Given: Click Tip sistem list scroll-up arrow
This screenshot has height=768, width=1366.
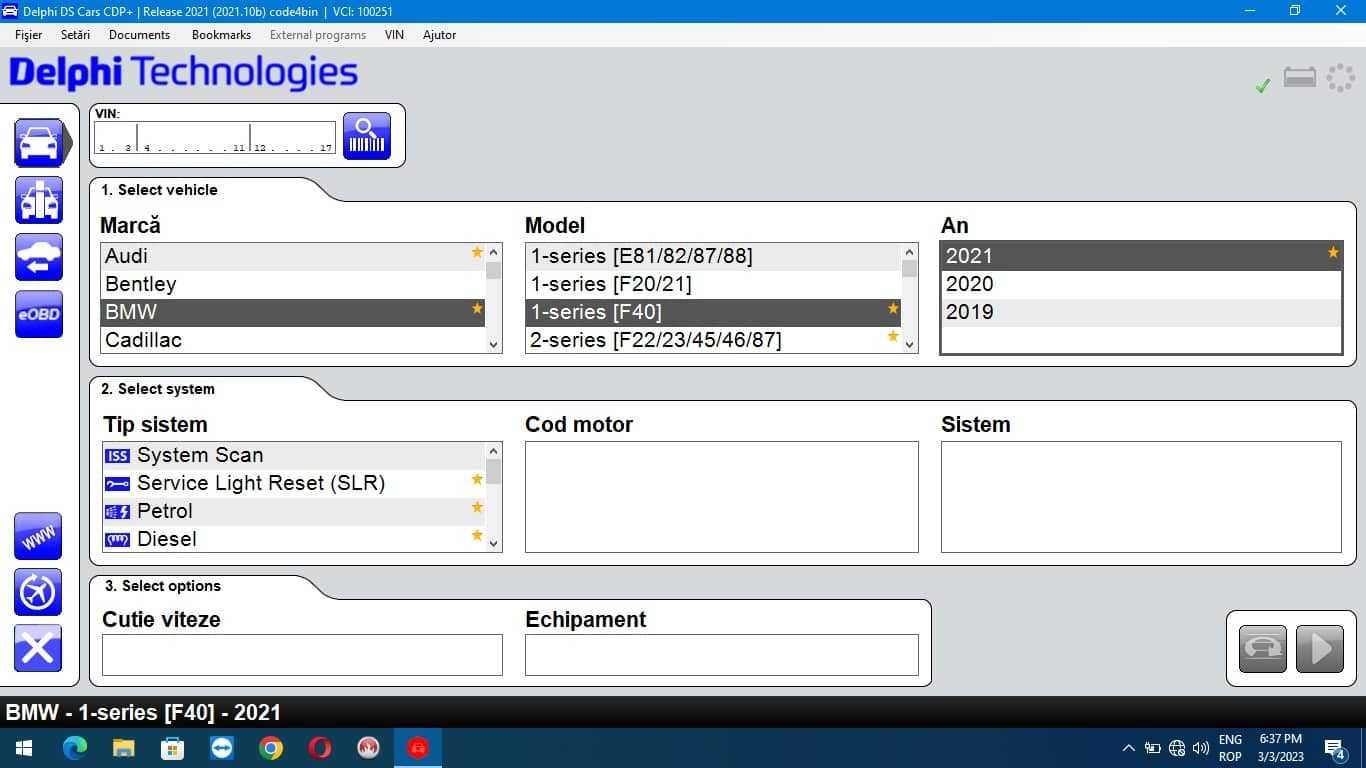Looking at the screenshot, I should click(493, 451).
